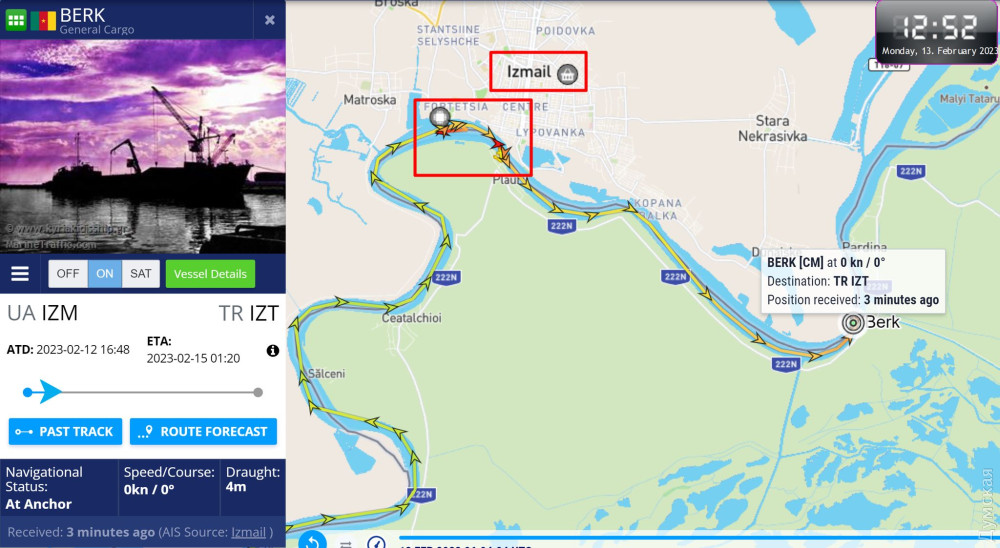Click the ETA info icon
1000x548 pixels.
(273, 350)
